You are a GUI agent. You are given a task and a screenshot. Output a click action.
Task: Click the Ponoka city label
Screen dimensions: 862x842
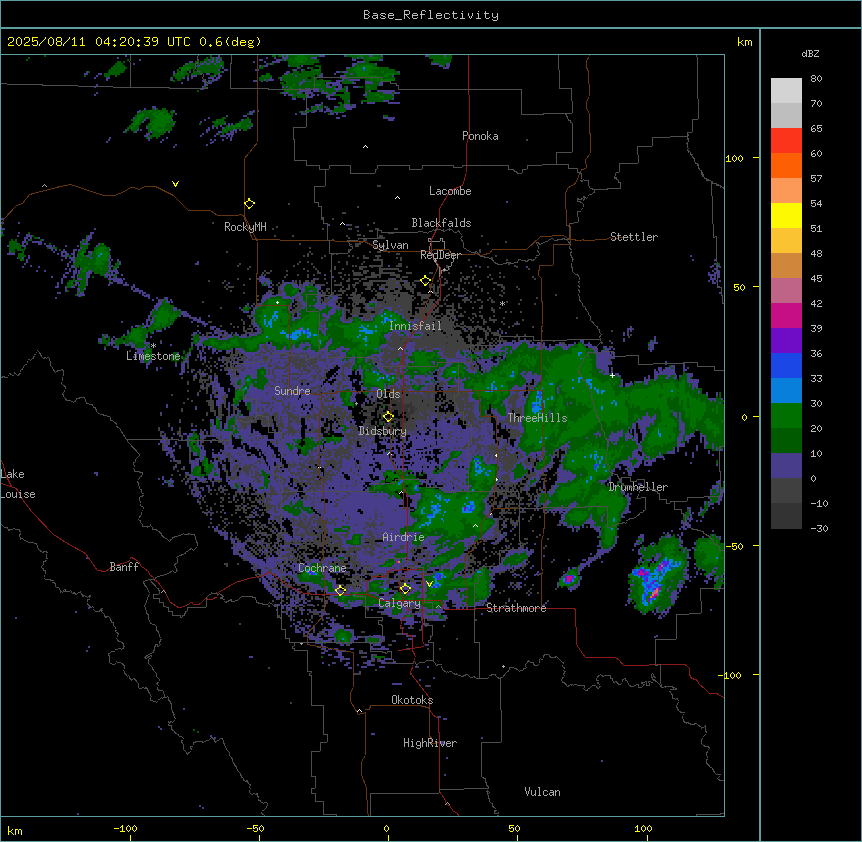click(x=480, y=136)
